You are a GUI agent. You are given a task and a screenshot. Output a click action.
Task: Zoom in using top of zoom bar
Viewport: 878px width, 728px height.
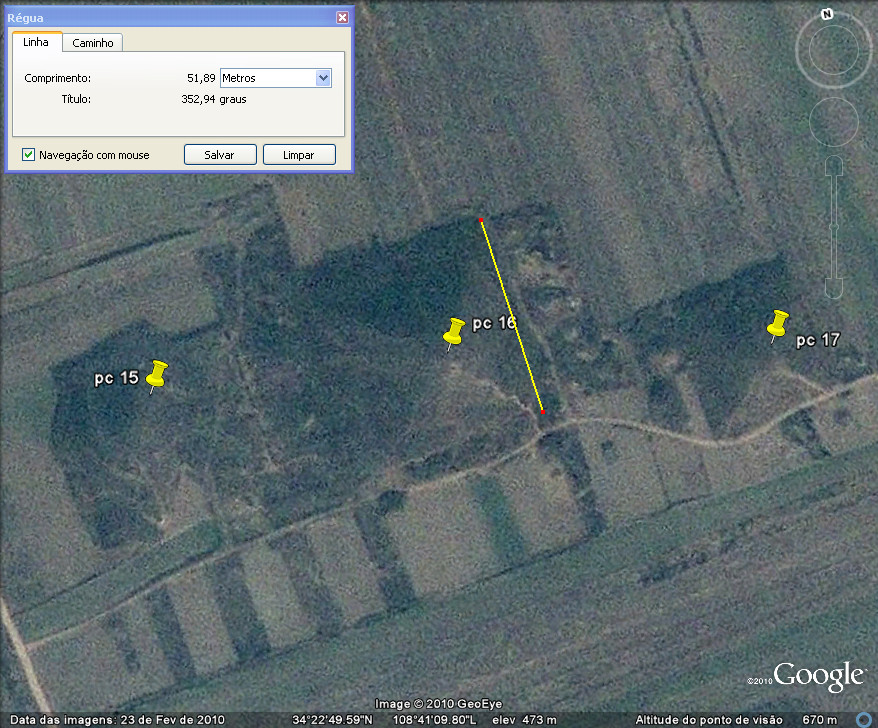834,165
